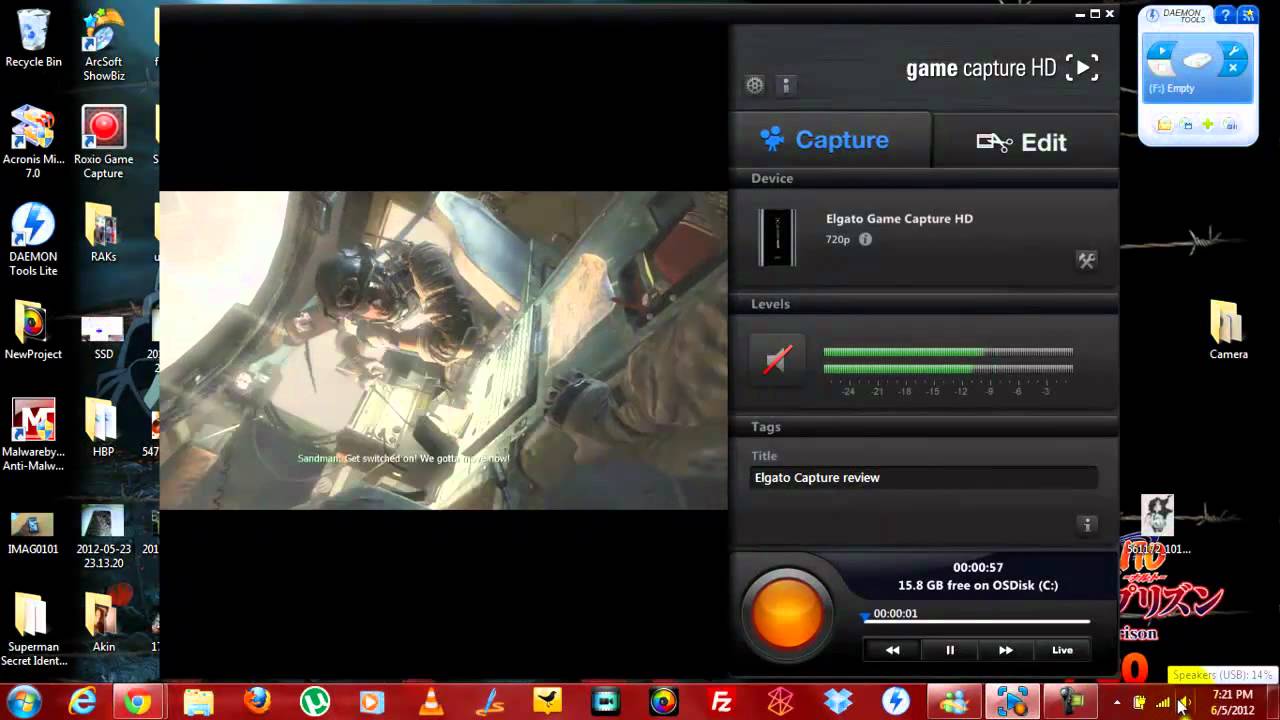Open the Camera folder on desktop

(1228, 330)
